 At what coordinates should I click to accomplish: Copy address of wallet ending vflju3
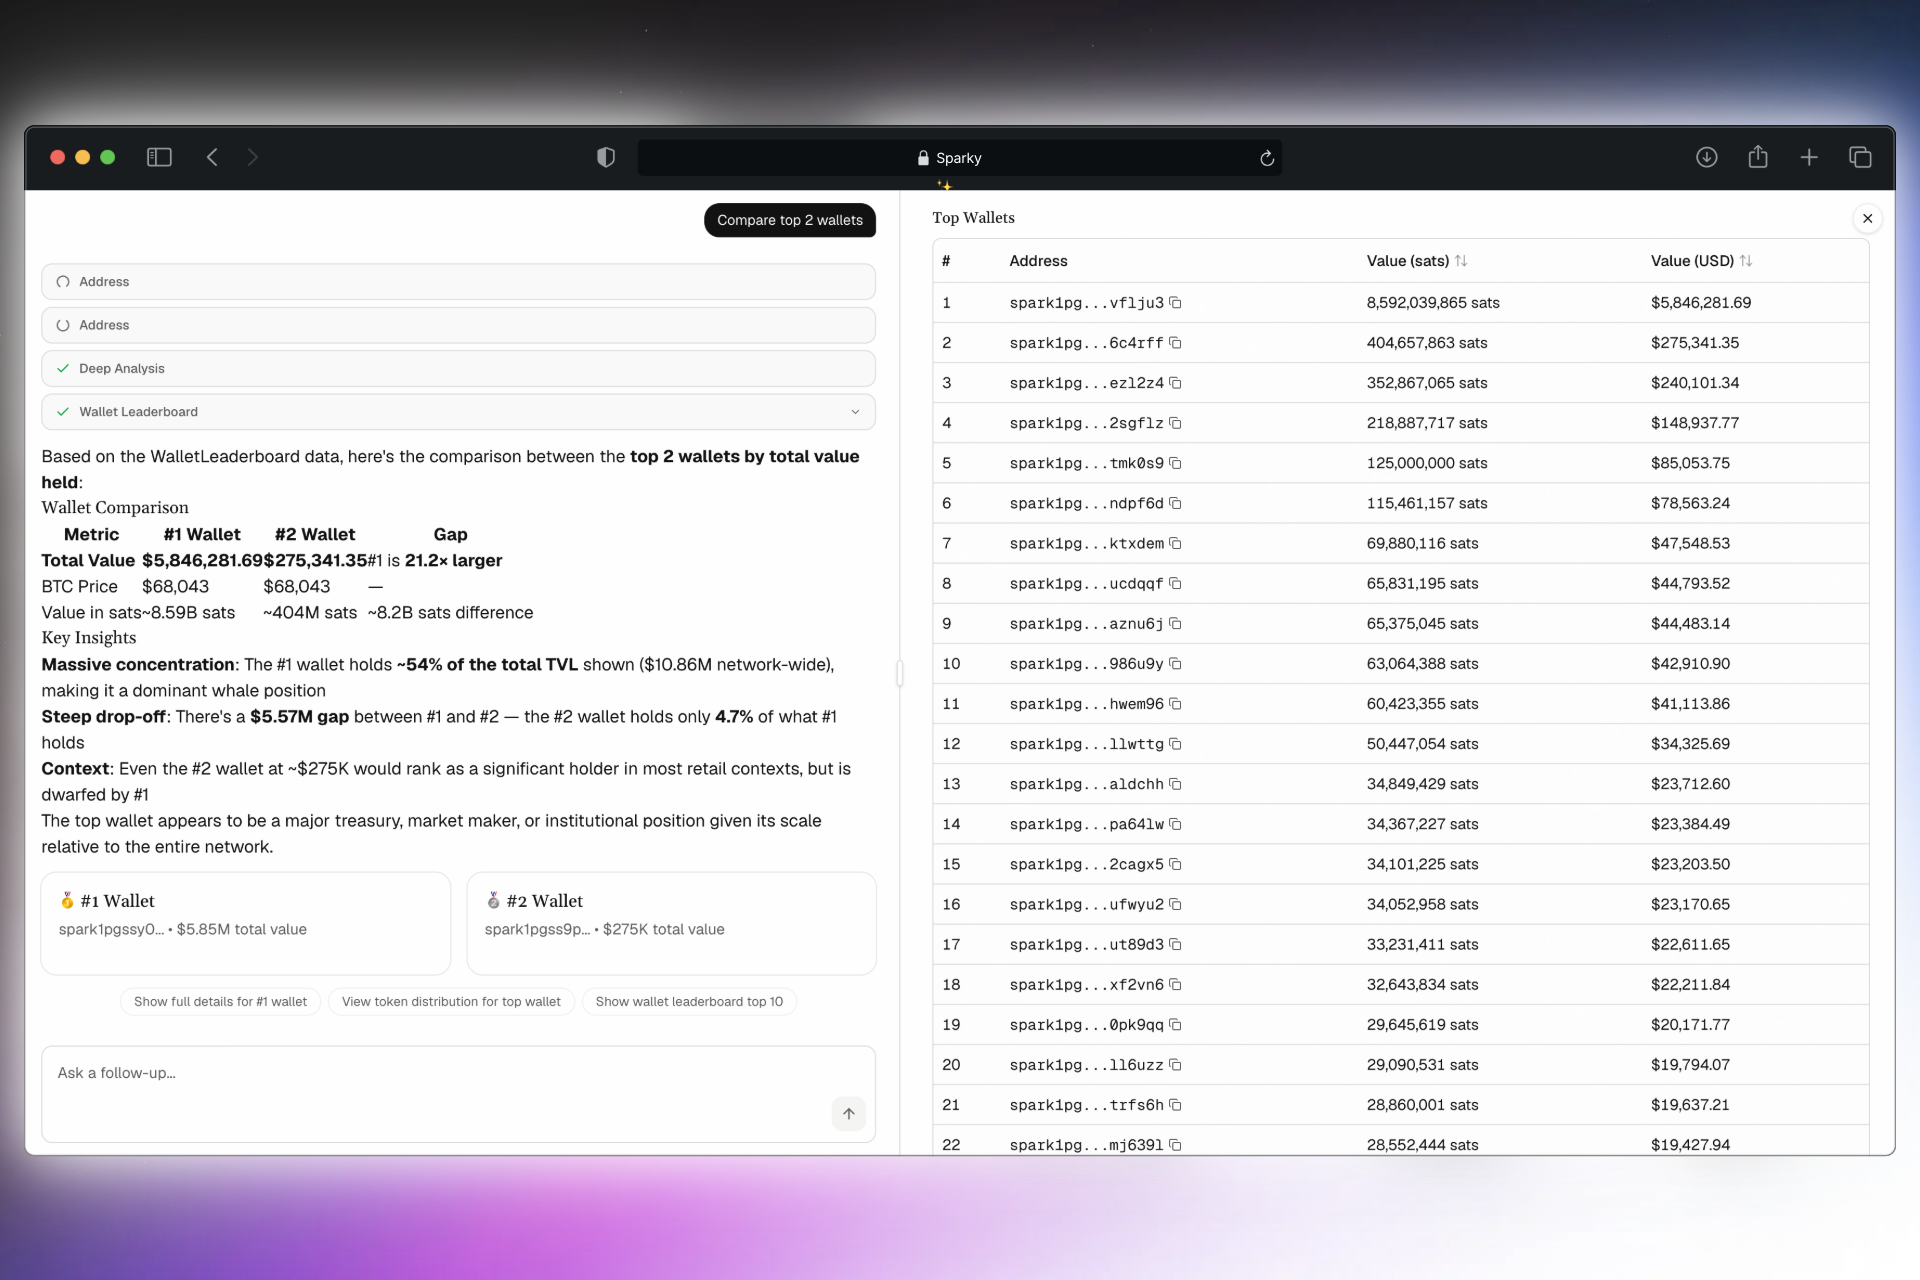pos(1176,303)
